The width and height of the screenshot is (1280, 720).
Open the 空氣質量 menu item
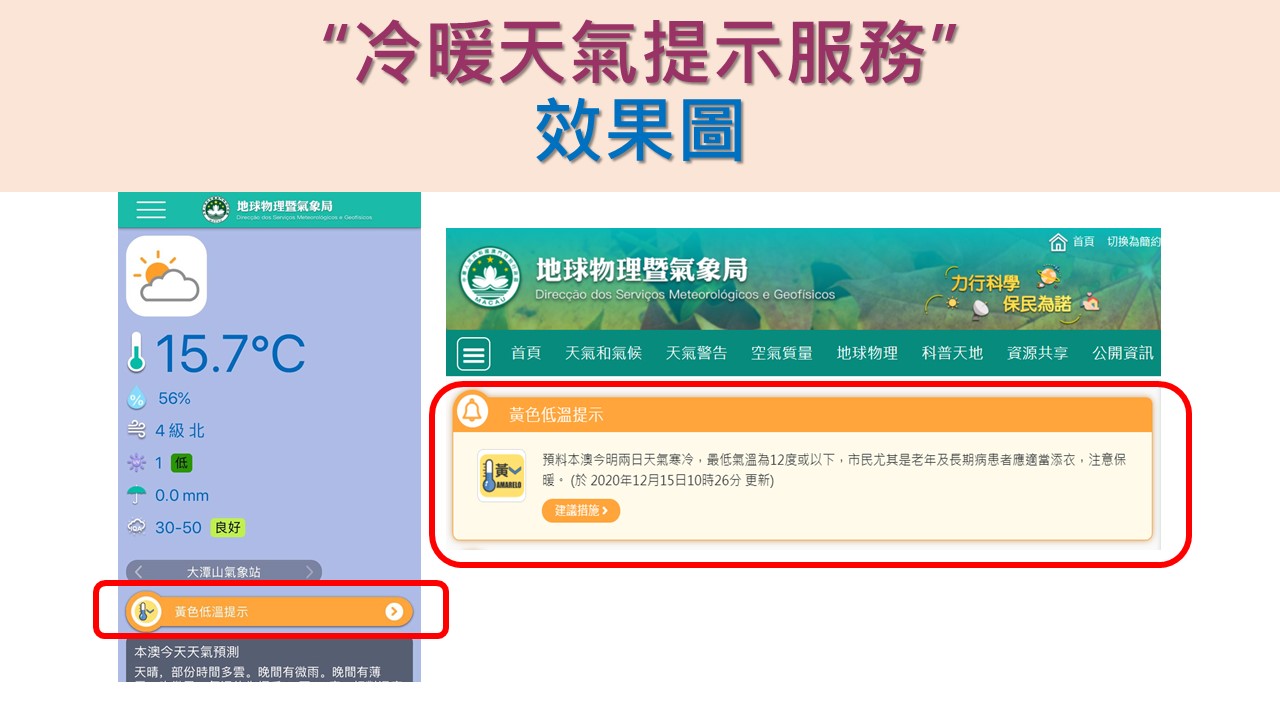782,353
